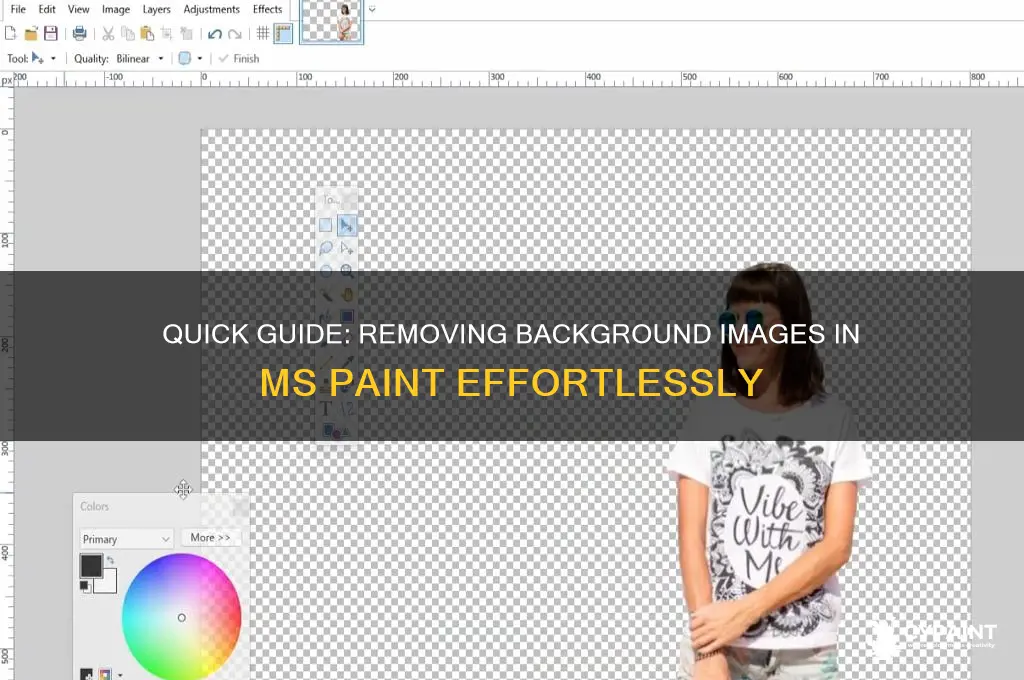This screenshot has height=680, width=1024.
Task: Pick a hue on the color wheel
Action: [182, 617]
